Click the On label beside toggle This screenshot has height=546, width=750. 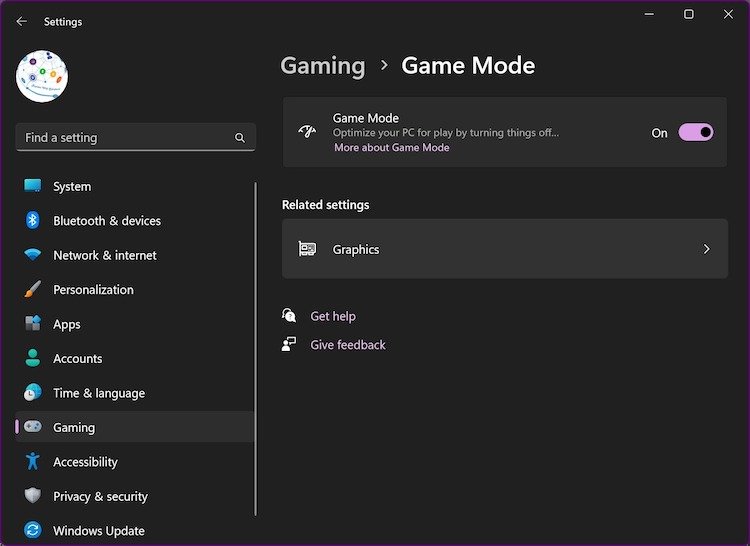pyautogui.click(x=660, y=133)
